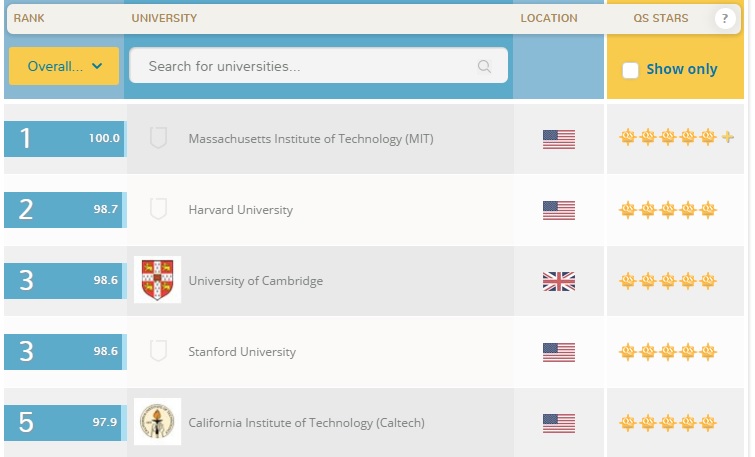Focus the Search for universities field
The height and width of the screenshot is (457, 755).
point(318,65)
